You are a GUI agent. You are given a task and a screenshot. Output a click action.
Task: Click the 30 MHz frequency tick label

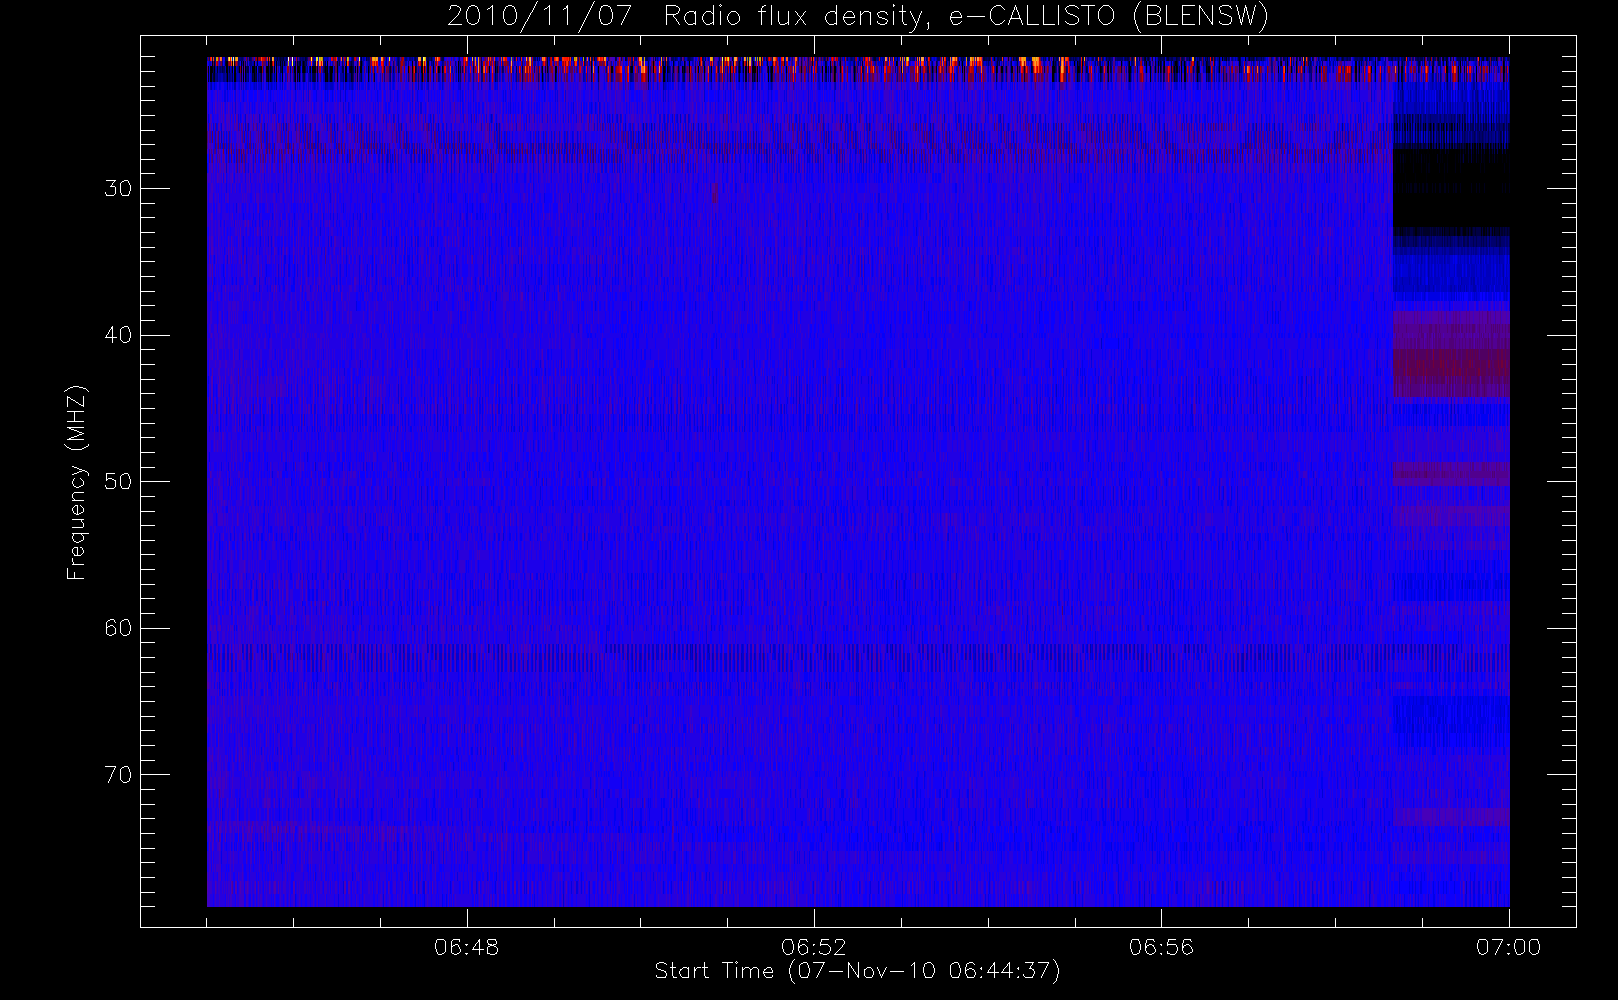pos(118,189)
